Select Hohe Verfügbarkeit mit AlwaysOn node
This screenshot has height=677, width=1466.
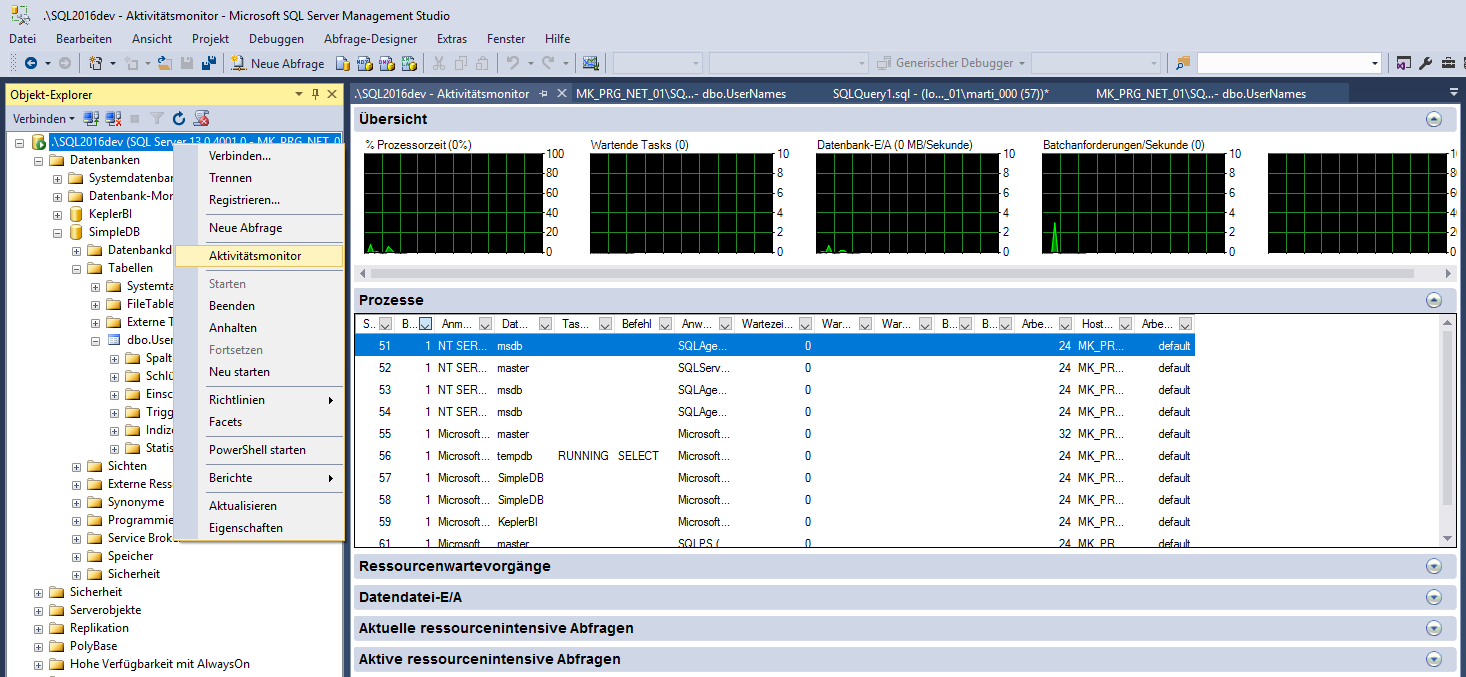(159, 664)
